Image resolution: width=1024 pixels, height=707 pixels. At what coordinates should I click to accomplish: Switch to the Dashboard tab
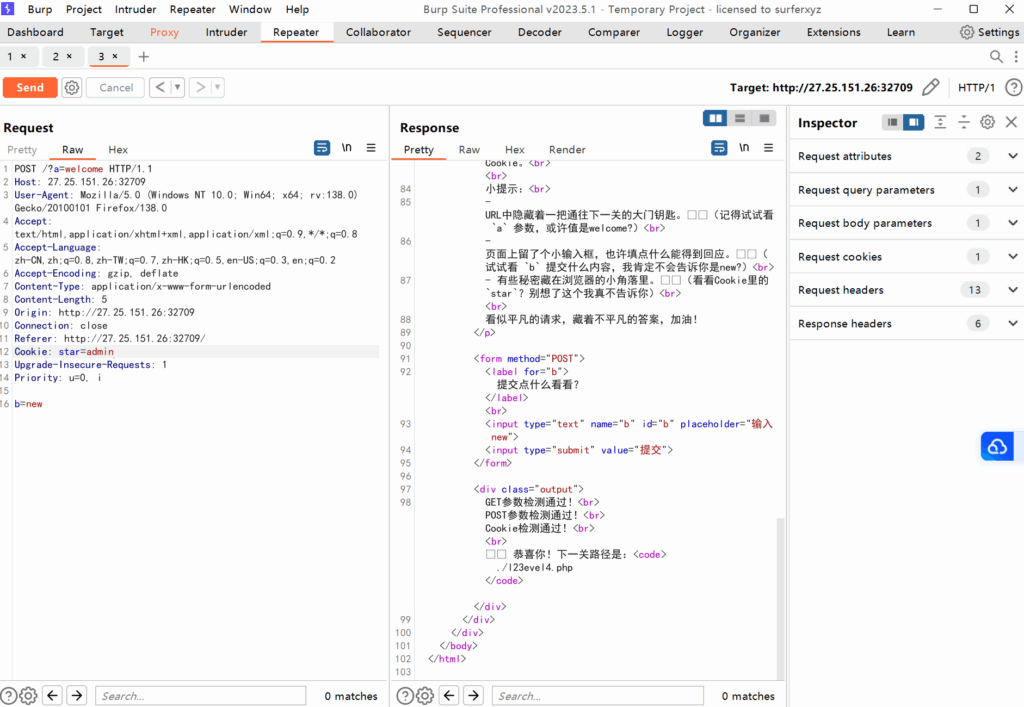(35, 32)
